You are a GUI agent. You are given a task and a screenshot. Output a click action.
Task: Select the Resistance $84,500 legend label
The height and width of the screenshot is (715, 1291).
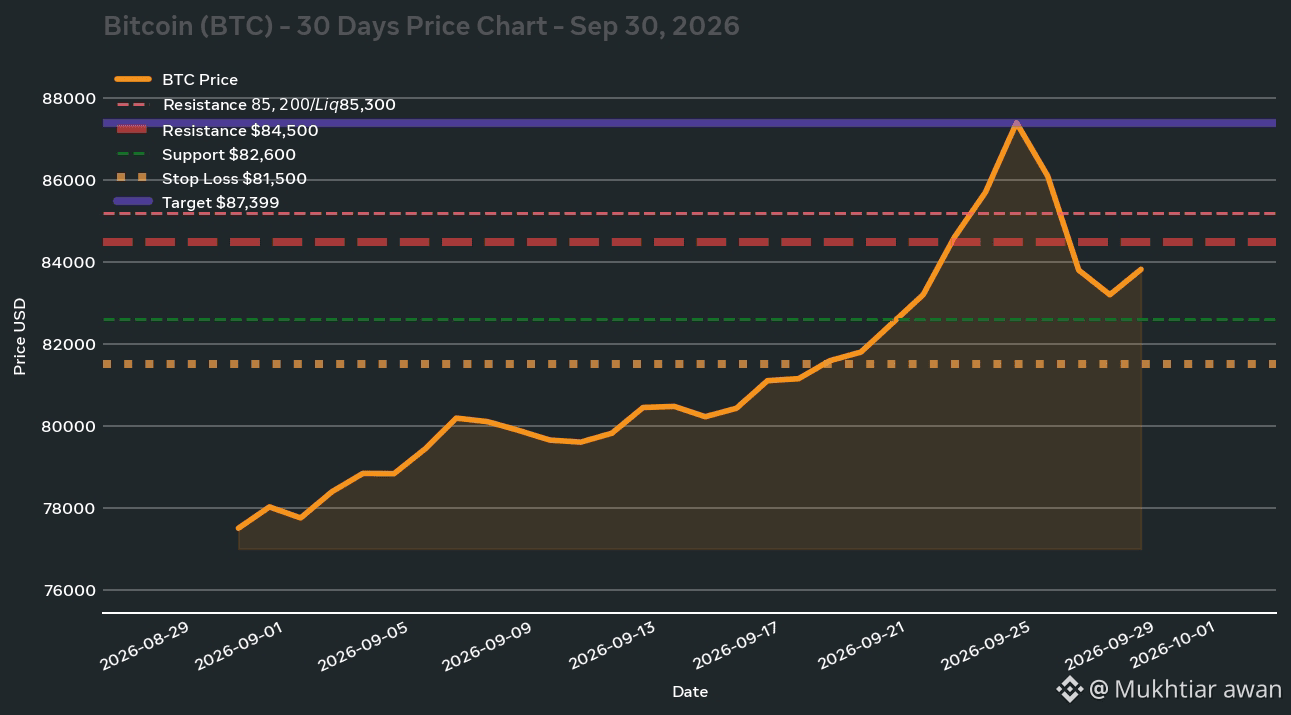click(240, 131)
